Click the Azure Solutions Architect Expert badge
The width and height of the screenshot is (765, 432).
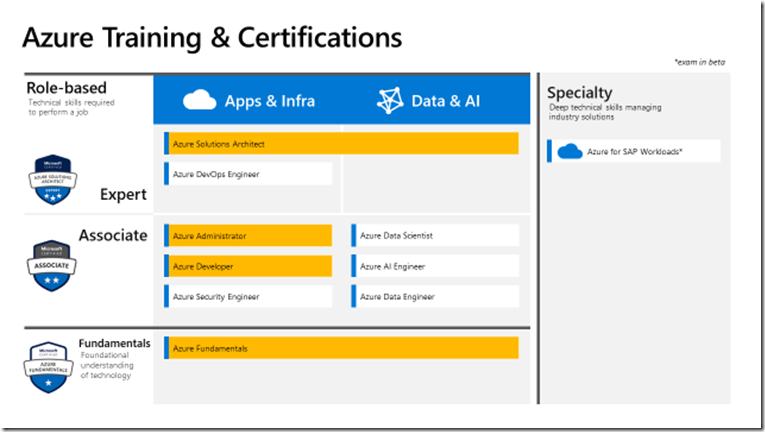point(53,180)
